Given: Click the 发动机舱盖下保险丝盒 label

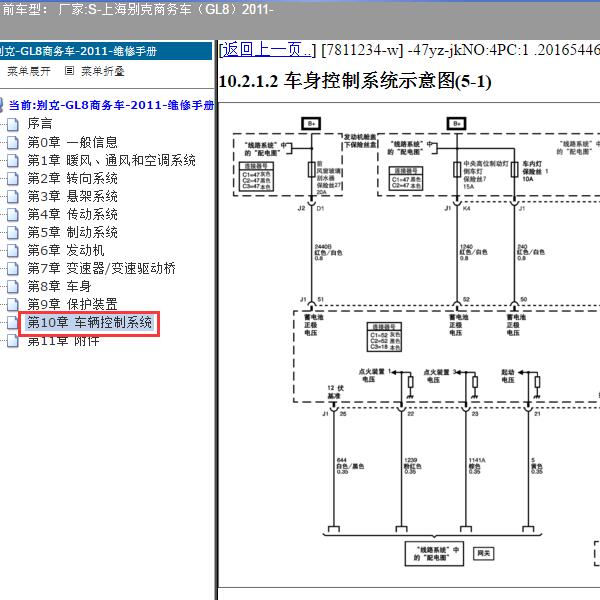Looking at the screenshot, I should coord(360,140).
